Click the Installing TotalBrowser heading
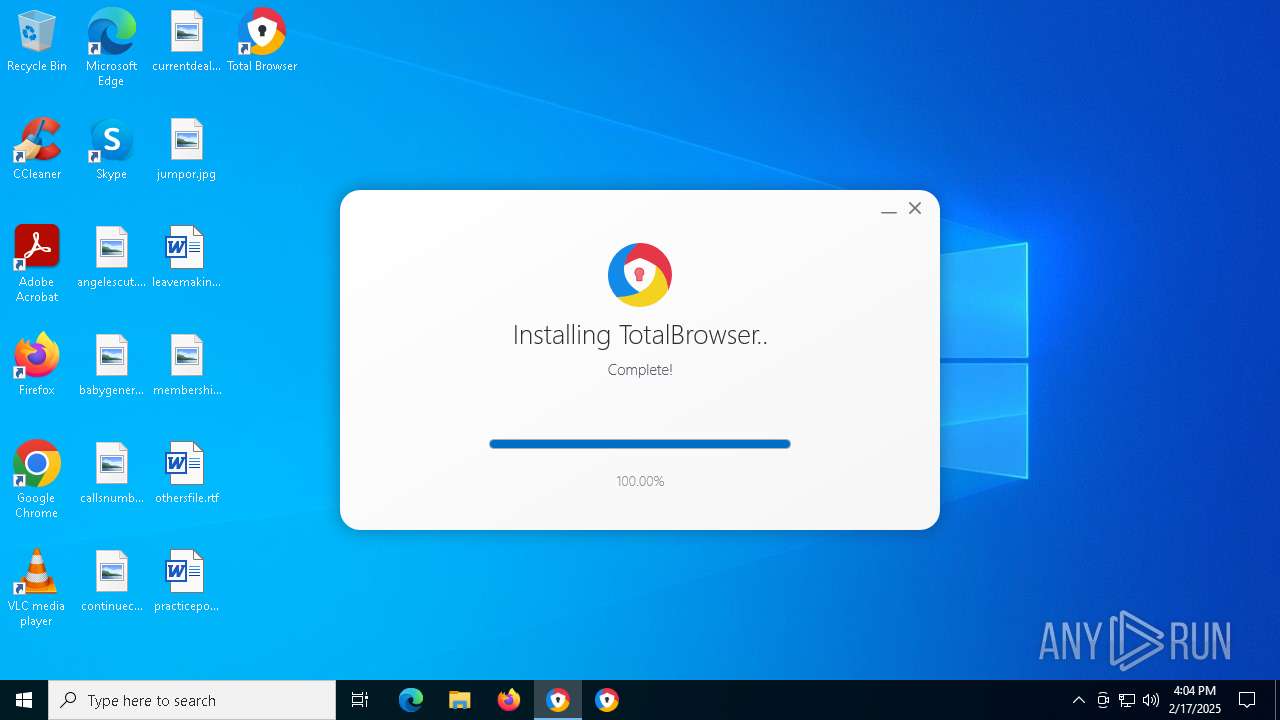Viewport: 1280px width, 720px height. tap(640, 335)
